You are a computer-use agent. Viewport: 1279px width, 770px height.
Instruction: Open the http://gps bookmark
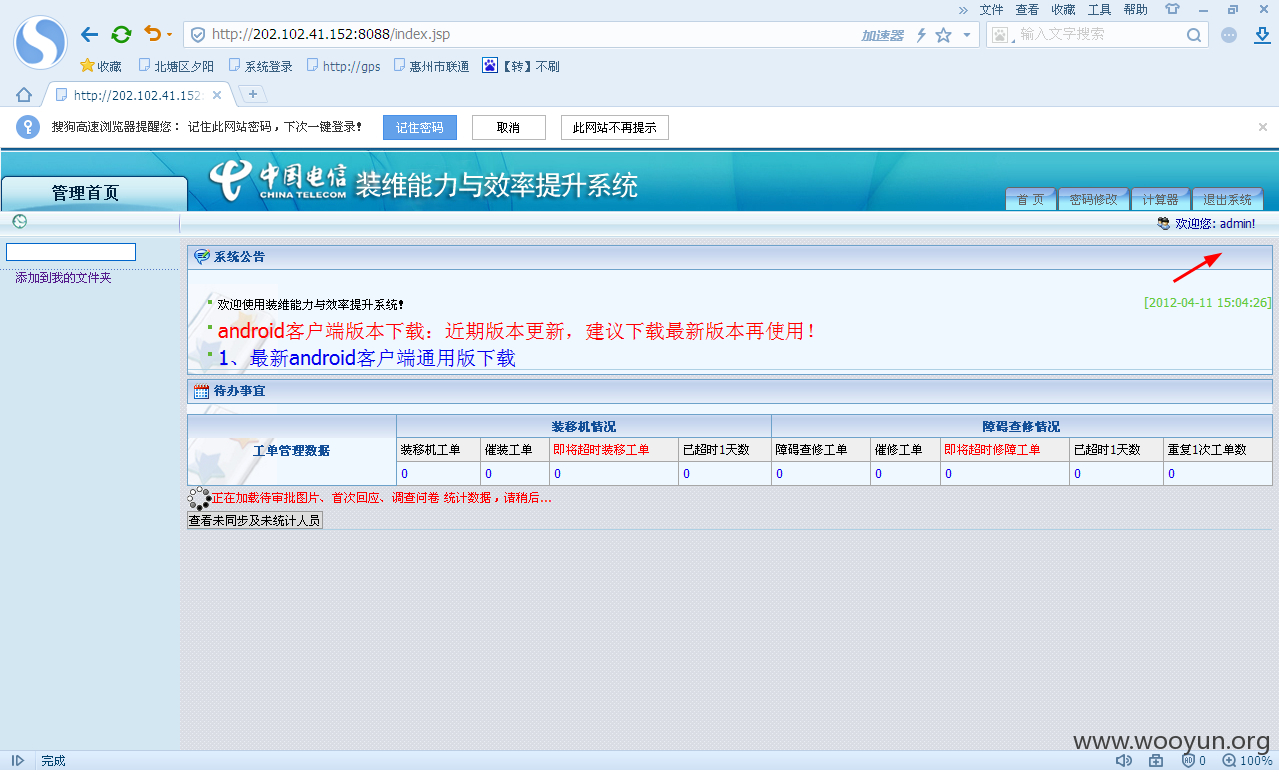343,66
